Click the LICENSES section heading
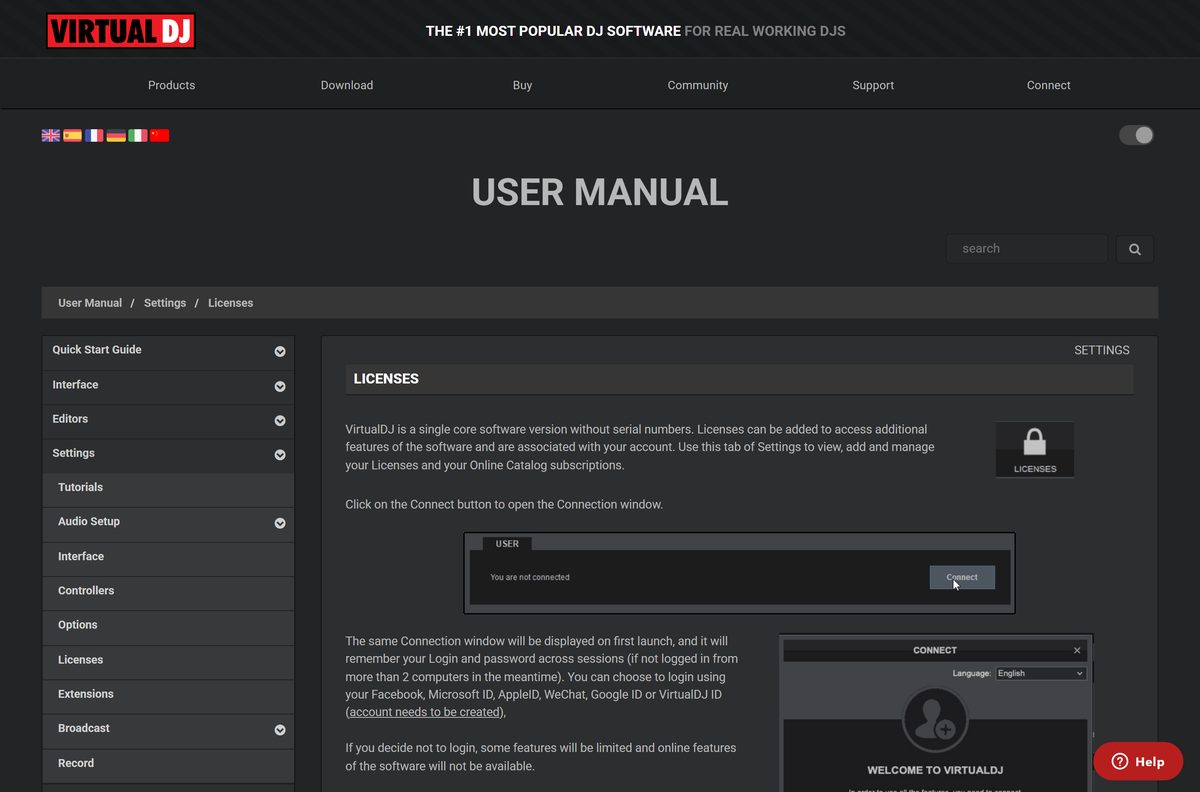The image size is (1200, 792). click(x=386, y=379)
